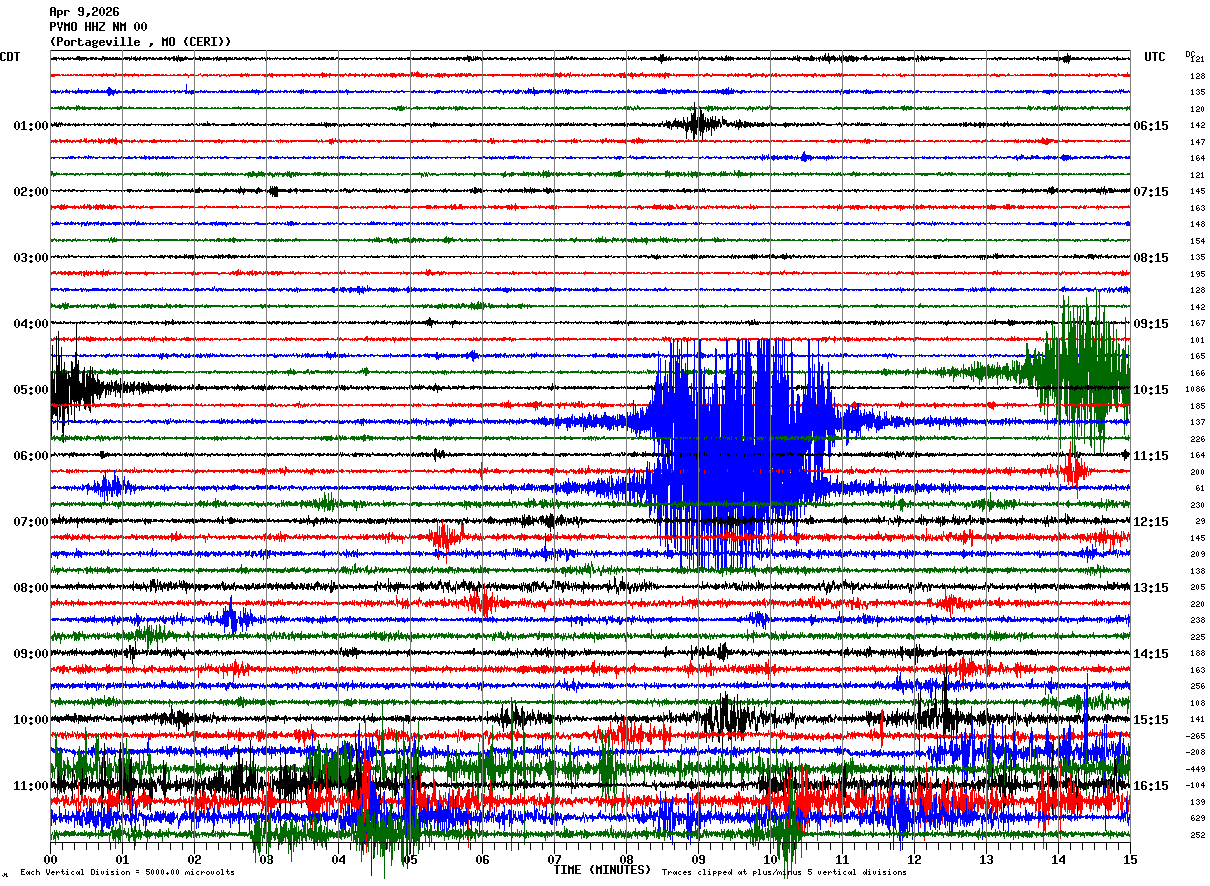The height and width of the screenshot is (886, 1210).
Task: Click the '09:15' UTC time label
Action: click(x=1151, y=324)
